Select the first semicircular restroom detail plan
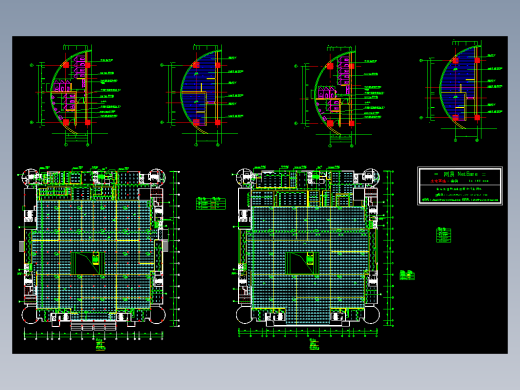 [76, 95]
